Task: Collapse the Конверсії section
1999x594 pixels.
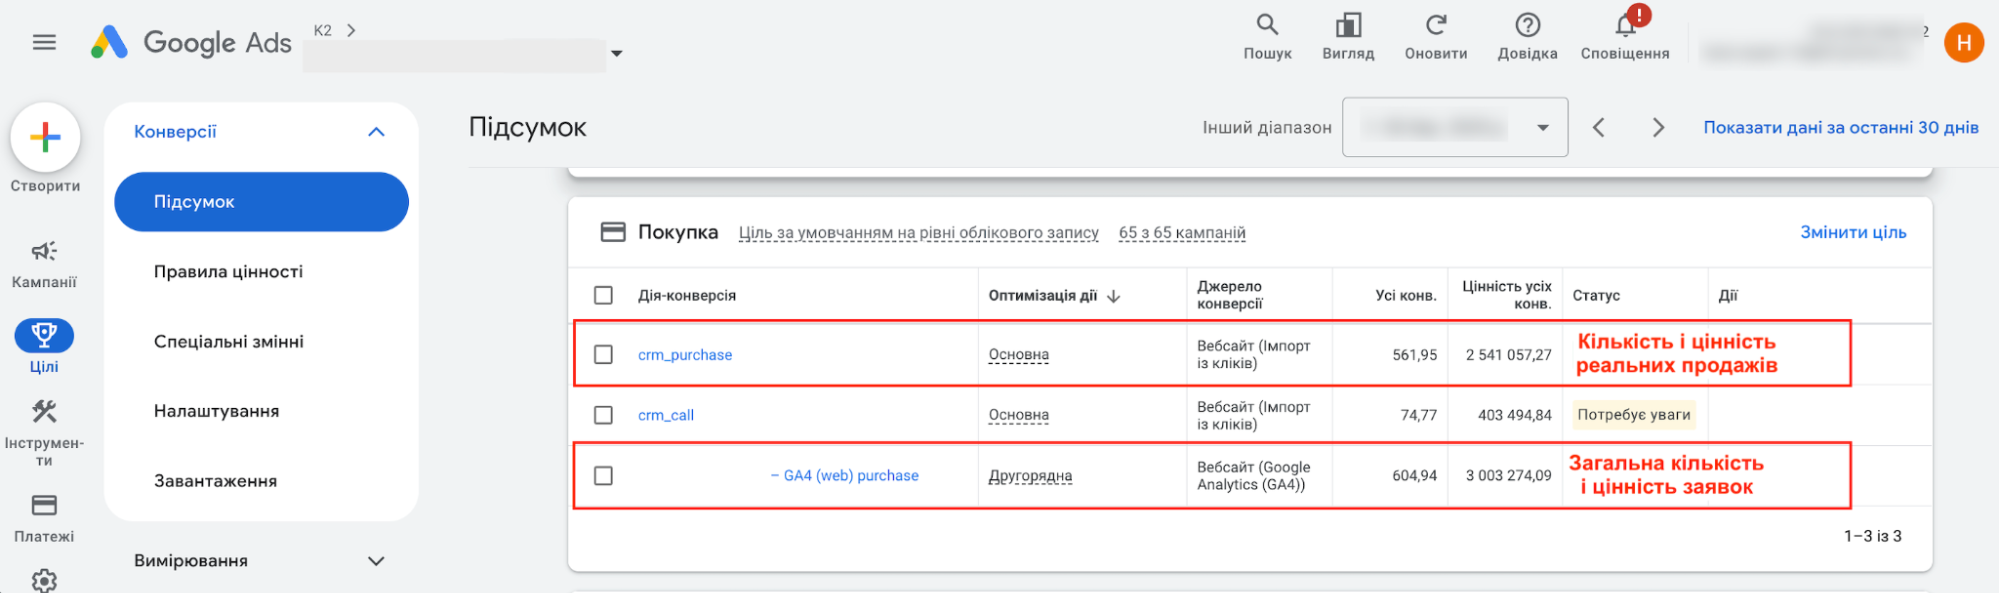Action: [376, 132]
